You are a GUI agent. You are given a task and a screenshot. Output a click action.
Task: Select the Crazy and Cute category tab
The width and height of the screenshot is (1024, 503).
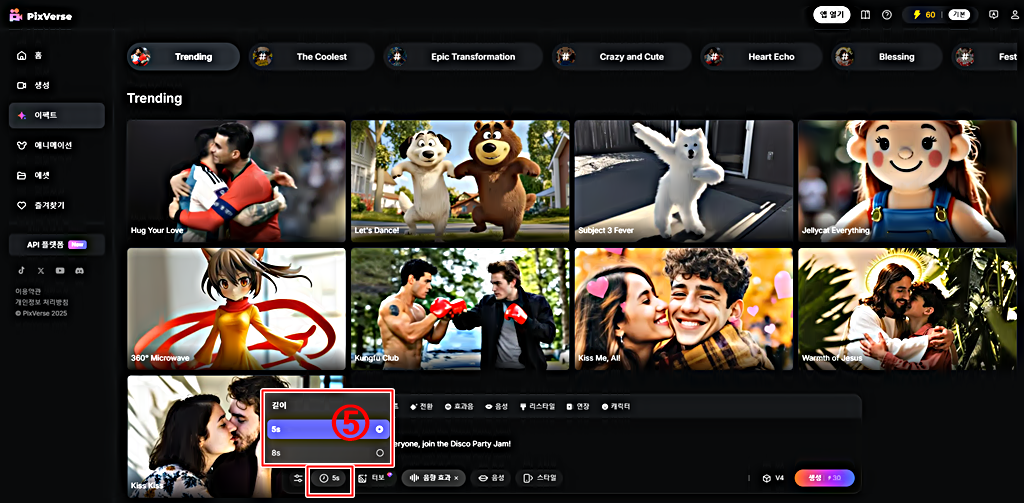(622, 57)
